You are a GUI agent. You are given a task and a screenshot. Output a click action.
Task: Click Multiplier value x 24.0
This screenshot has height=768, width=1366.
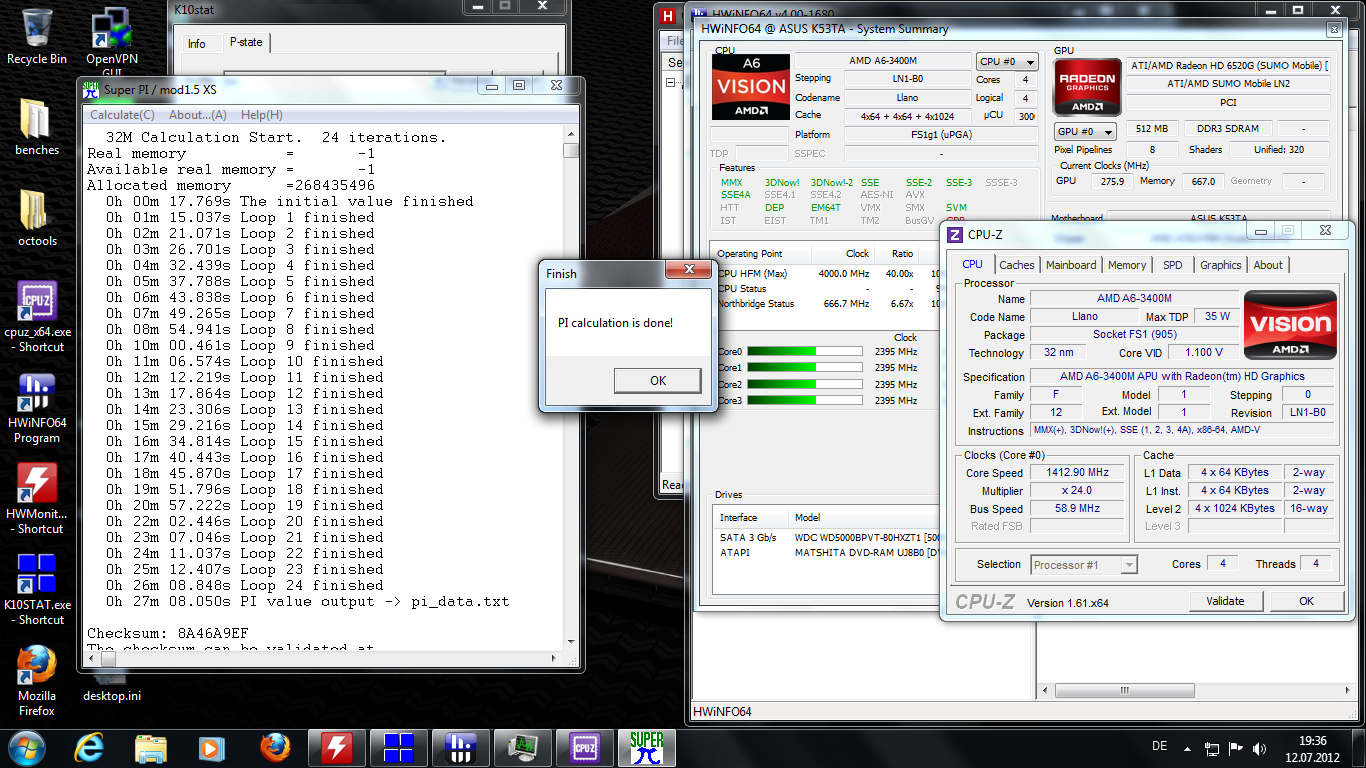(x=1078, y=491)
